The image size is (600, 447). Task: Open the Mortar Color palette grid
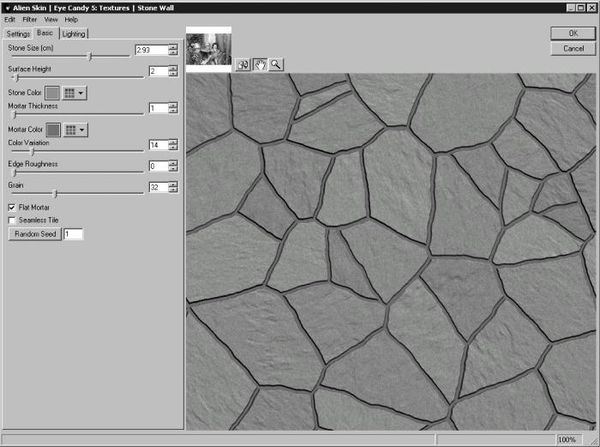point(70,129)
